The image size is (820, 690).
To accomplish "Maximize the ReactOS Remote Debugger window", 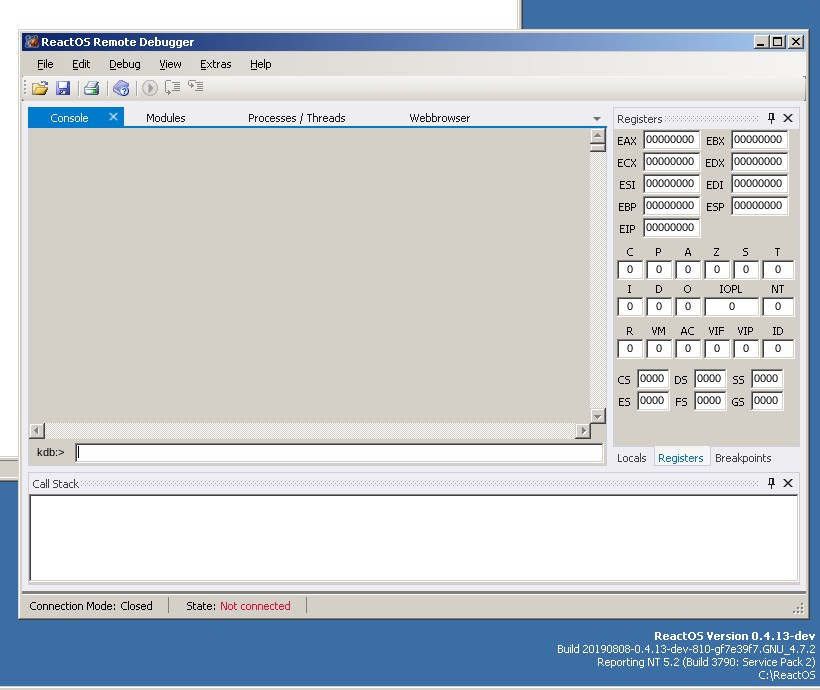I will click(778, 42).
